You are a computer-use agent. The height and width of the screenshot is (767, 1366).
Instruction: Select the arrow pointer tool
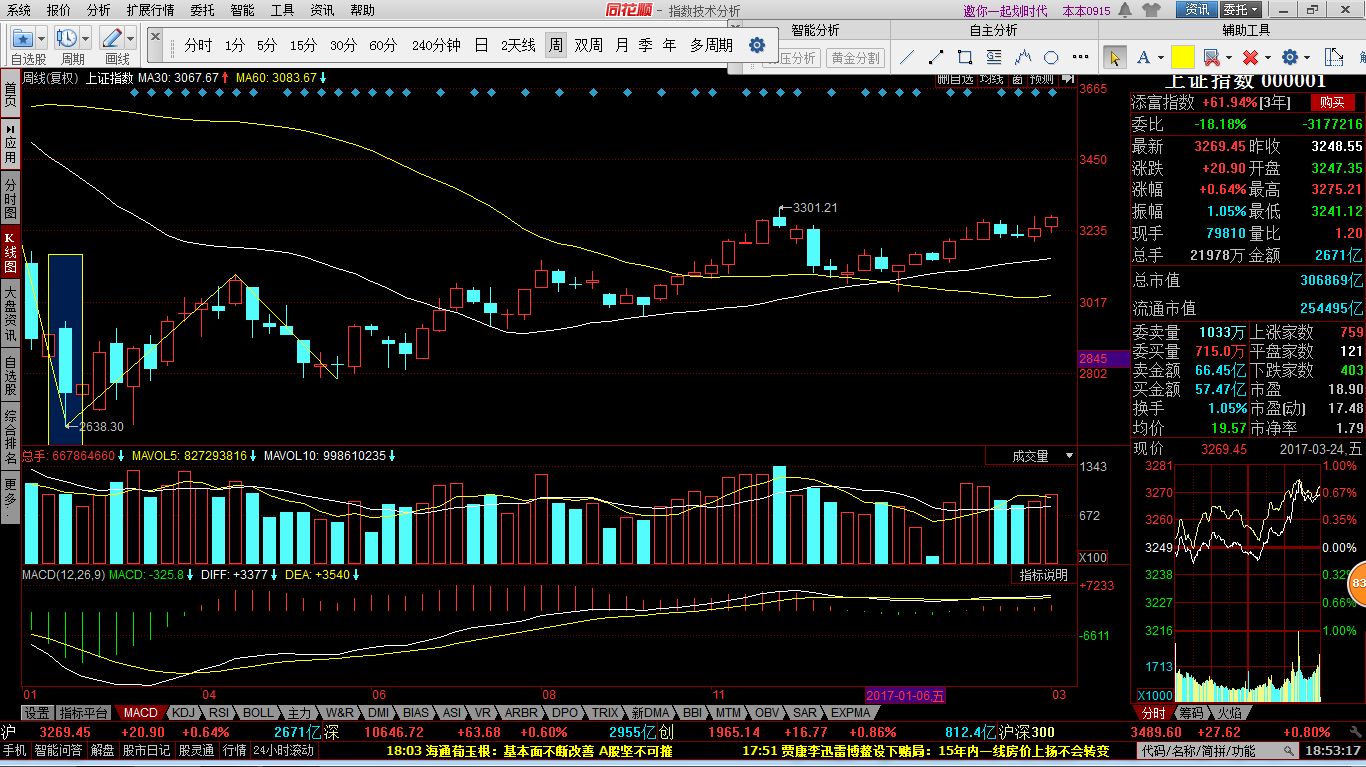point(1116,58)
